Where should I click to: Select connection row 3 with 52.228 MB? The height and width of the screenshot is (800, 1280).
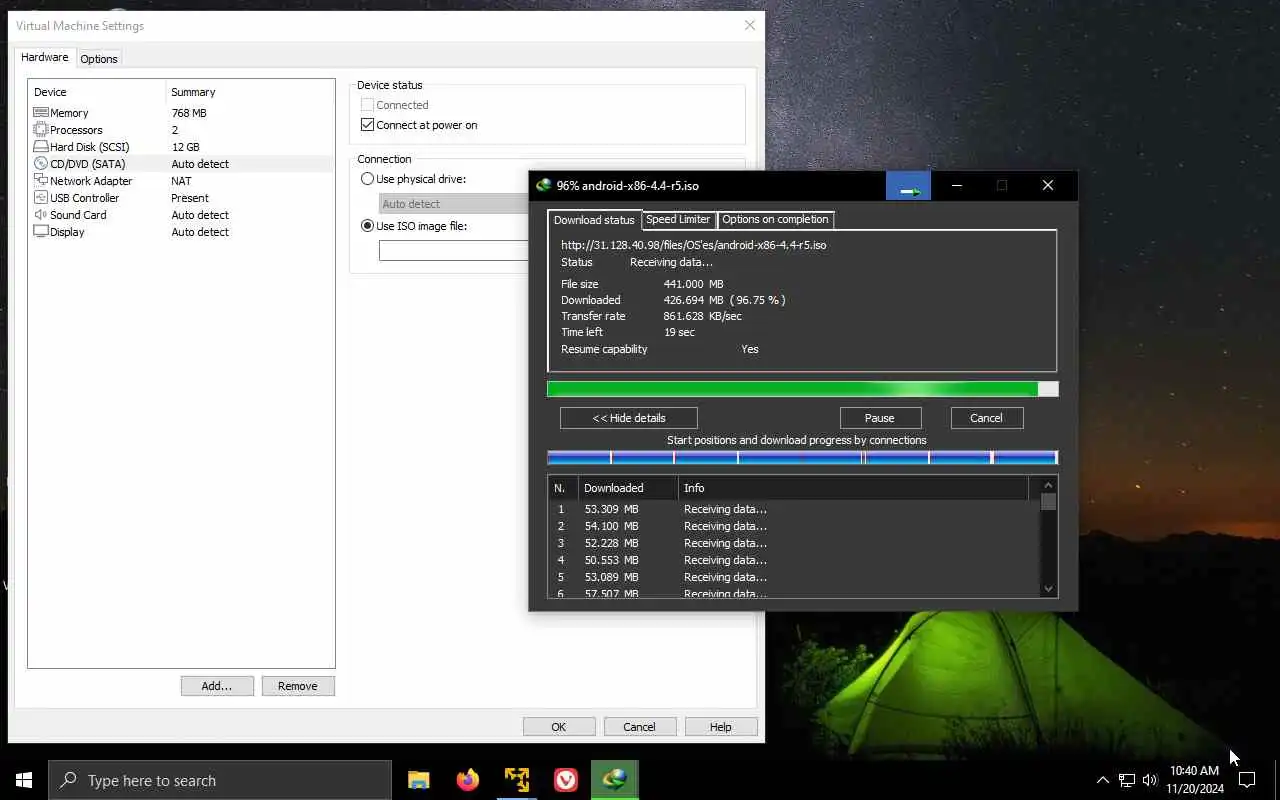pos(794,543)
